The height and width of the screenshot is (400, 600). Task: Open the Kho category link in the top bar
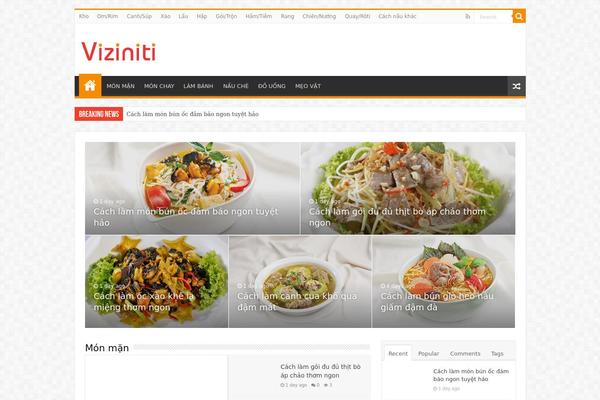(84, 16)
